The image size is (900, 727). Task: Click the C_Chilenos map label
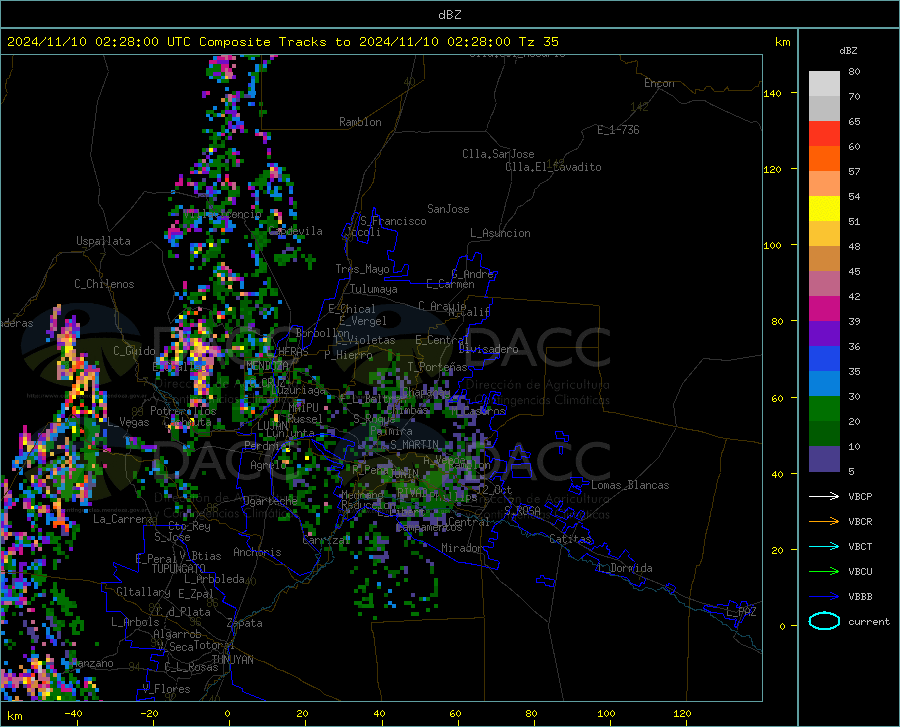pyautogui.click(x=104, y=284)
